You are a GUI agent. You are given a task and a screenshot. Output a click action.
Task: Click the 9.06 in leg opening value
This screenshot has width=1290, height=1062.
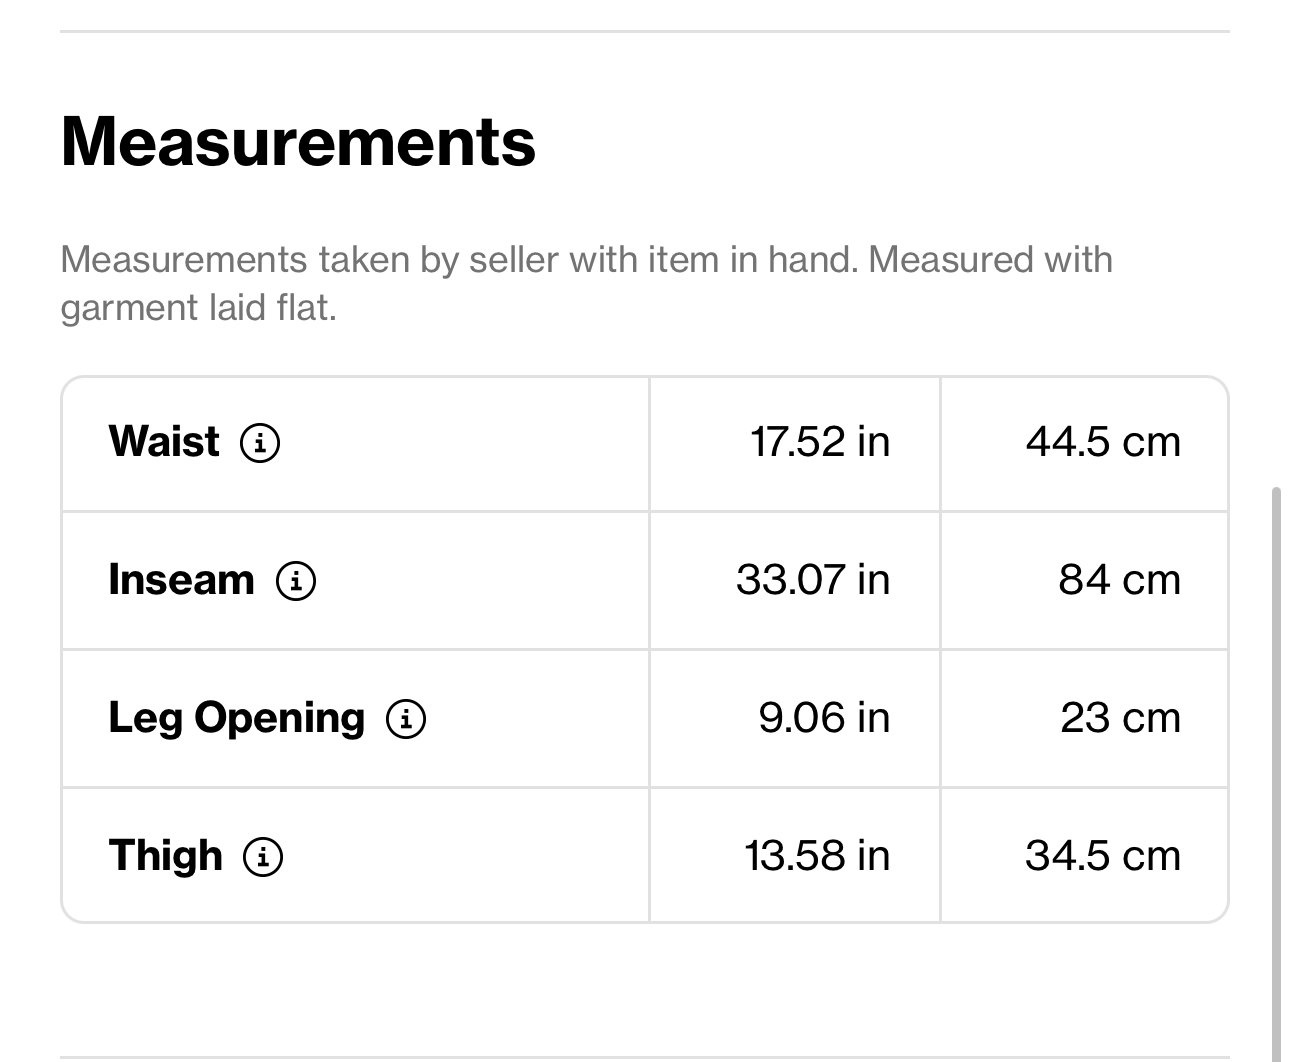(x=824, y=718)
